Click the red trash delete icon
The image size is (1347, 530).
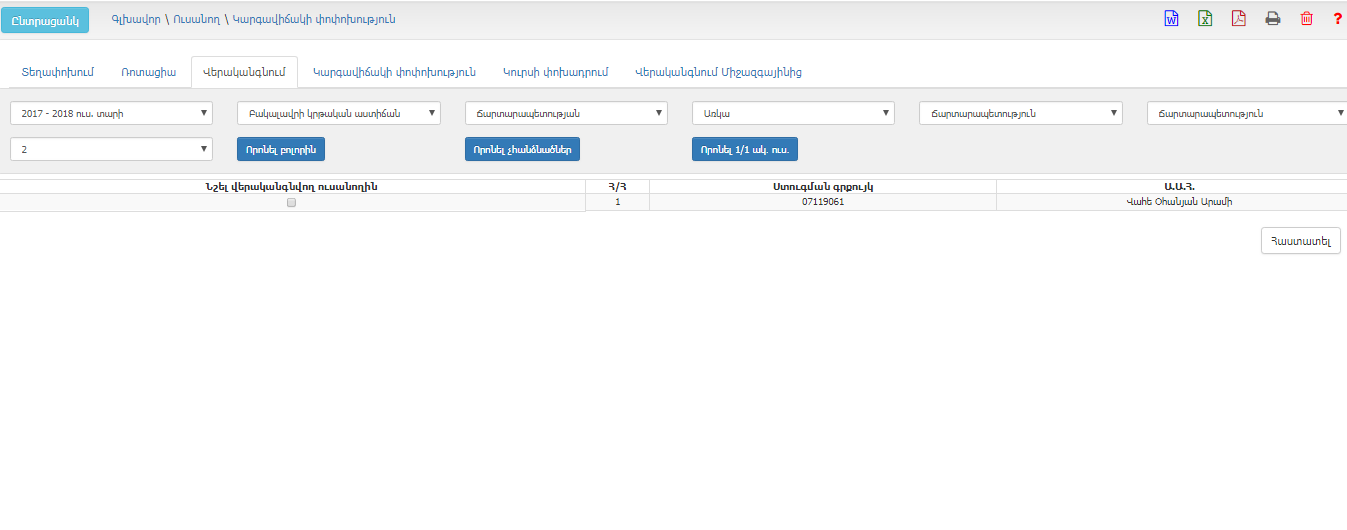[1306, 19]
